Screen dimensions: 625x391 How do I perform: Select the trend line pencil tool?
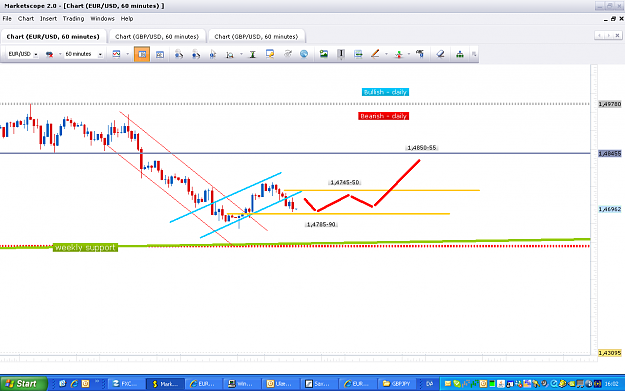click(x=375, y=54)
